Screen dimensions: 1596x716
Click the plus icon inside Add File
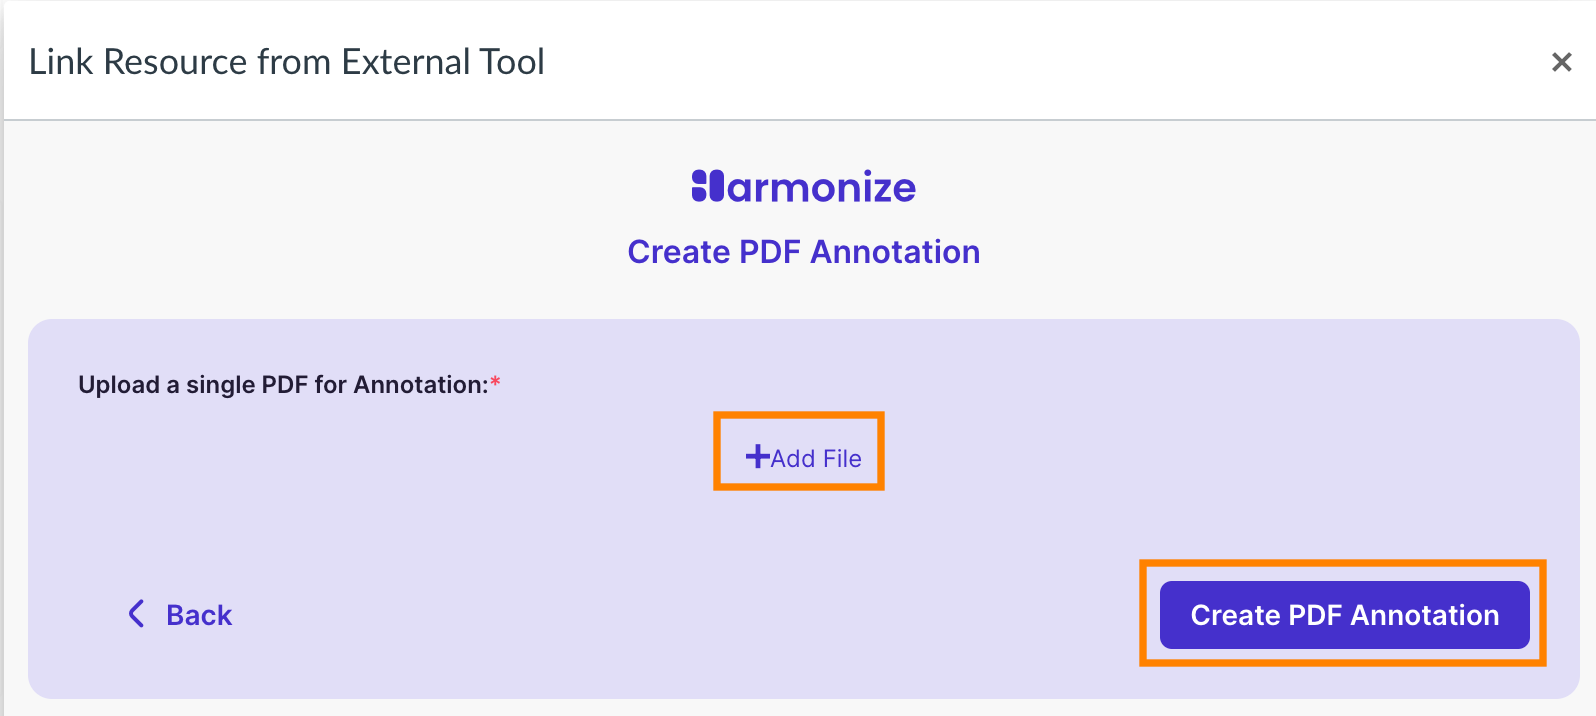757,456
